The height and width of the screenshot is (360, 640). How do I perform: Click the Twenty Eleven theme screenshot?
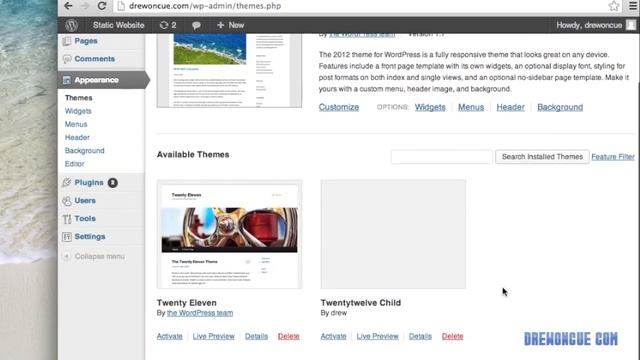coord(229,234)
